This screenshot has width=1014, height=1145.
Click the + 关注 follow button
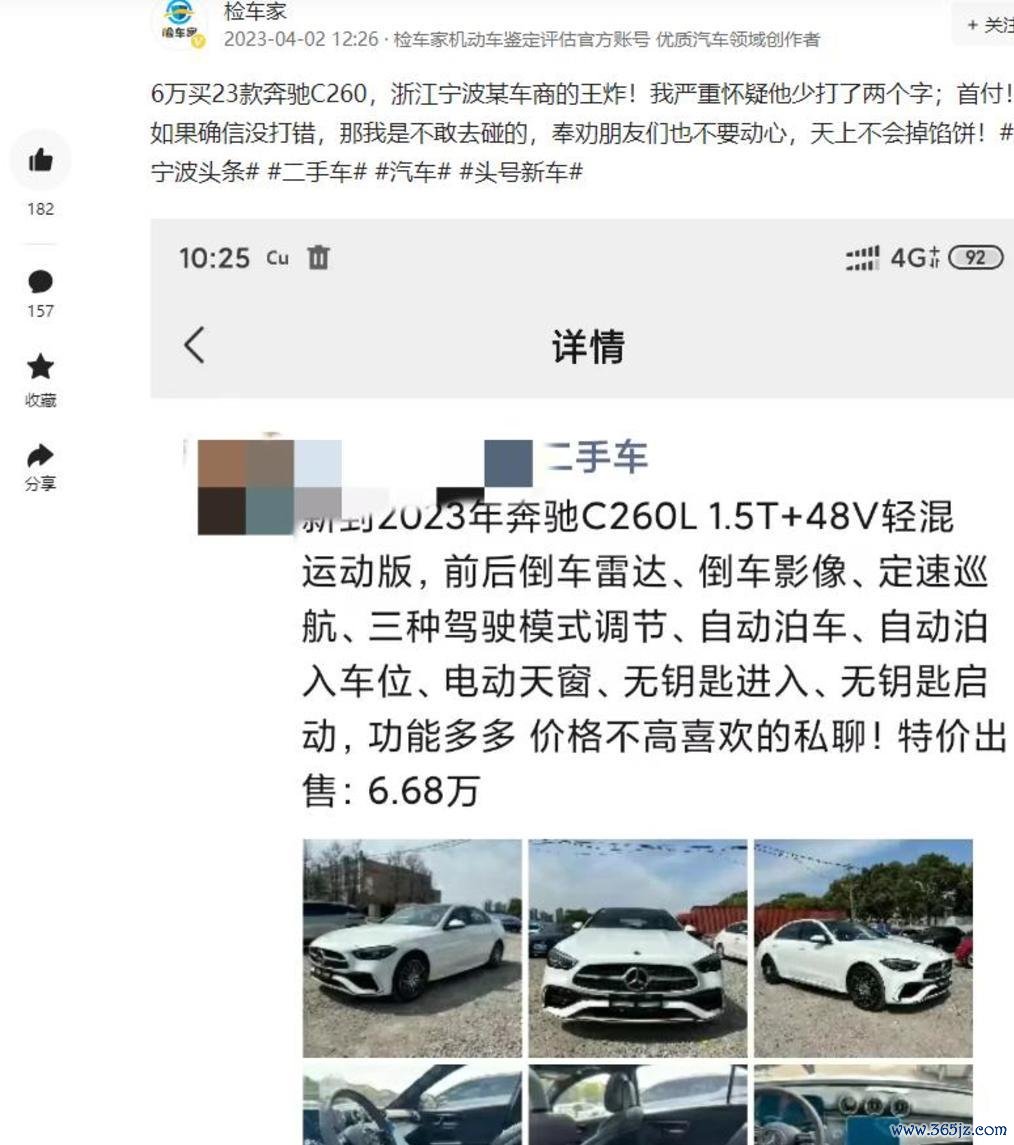(988, 25)
